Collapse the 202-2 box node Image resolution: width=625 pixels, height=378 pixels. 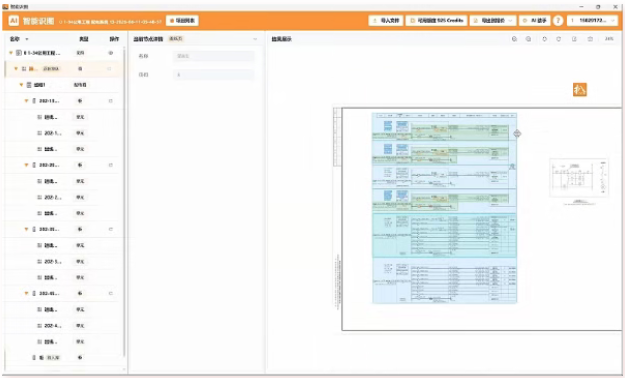26,165
